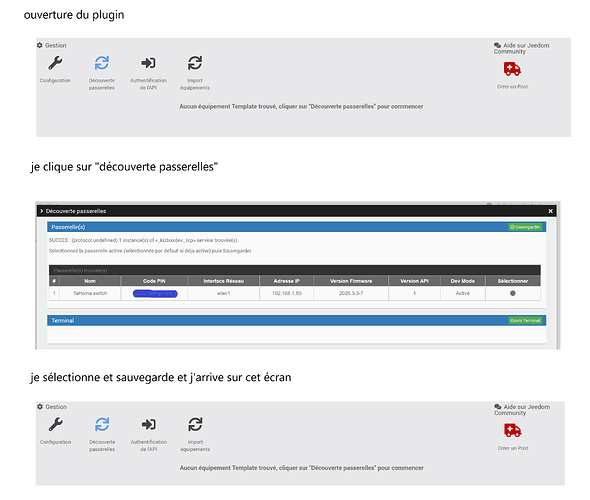590x500 pixels.
Task: Click chevron beside Découverte passerelles dialog title
Action: click(41, 211)
